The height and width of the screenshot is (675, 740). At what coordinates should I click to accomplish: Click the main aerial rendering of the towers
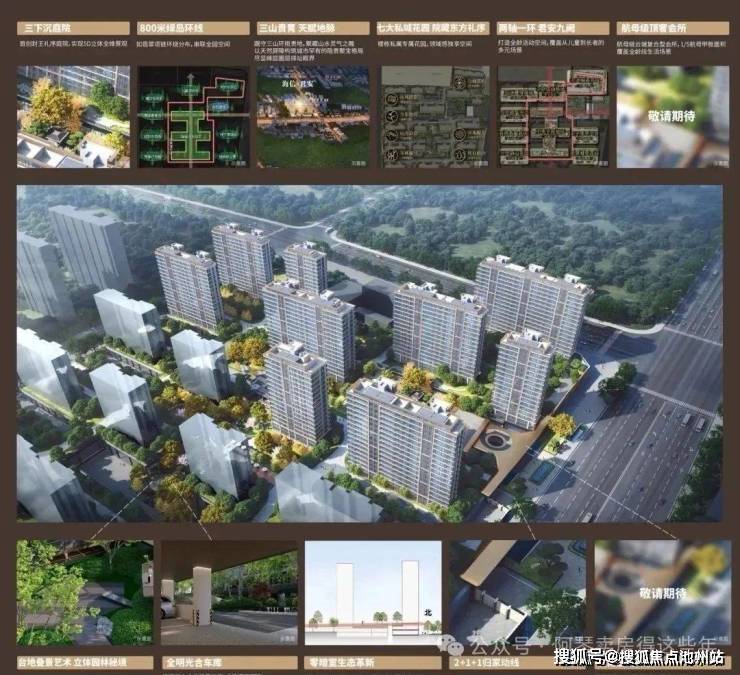(370, 354)
